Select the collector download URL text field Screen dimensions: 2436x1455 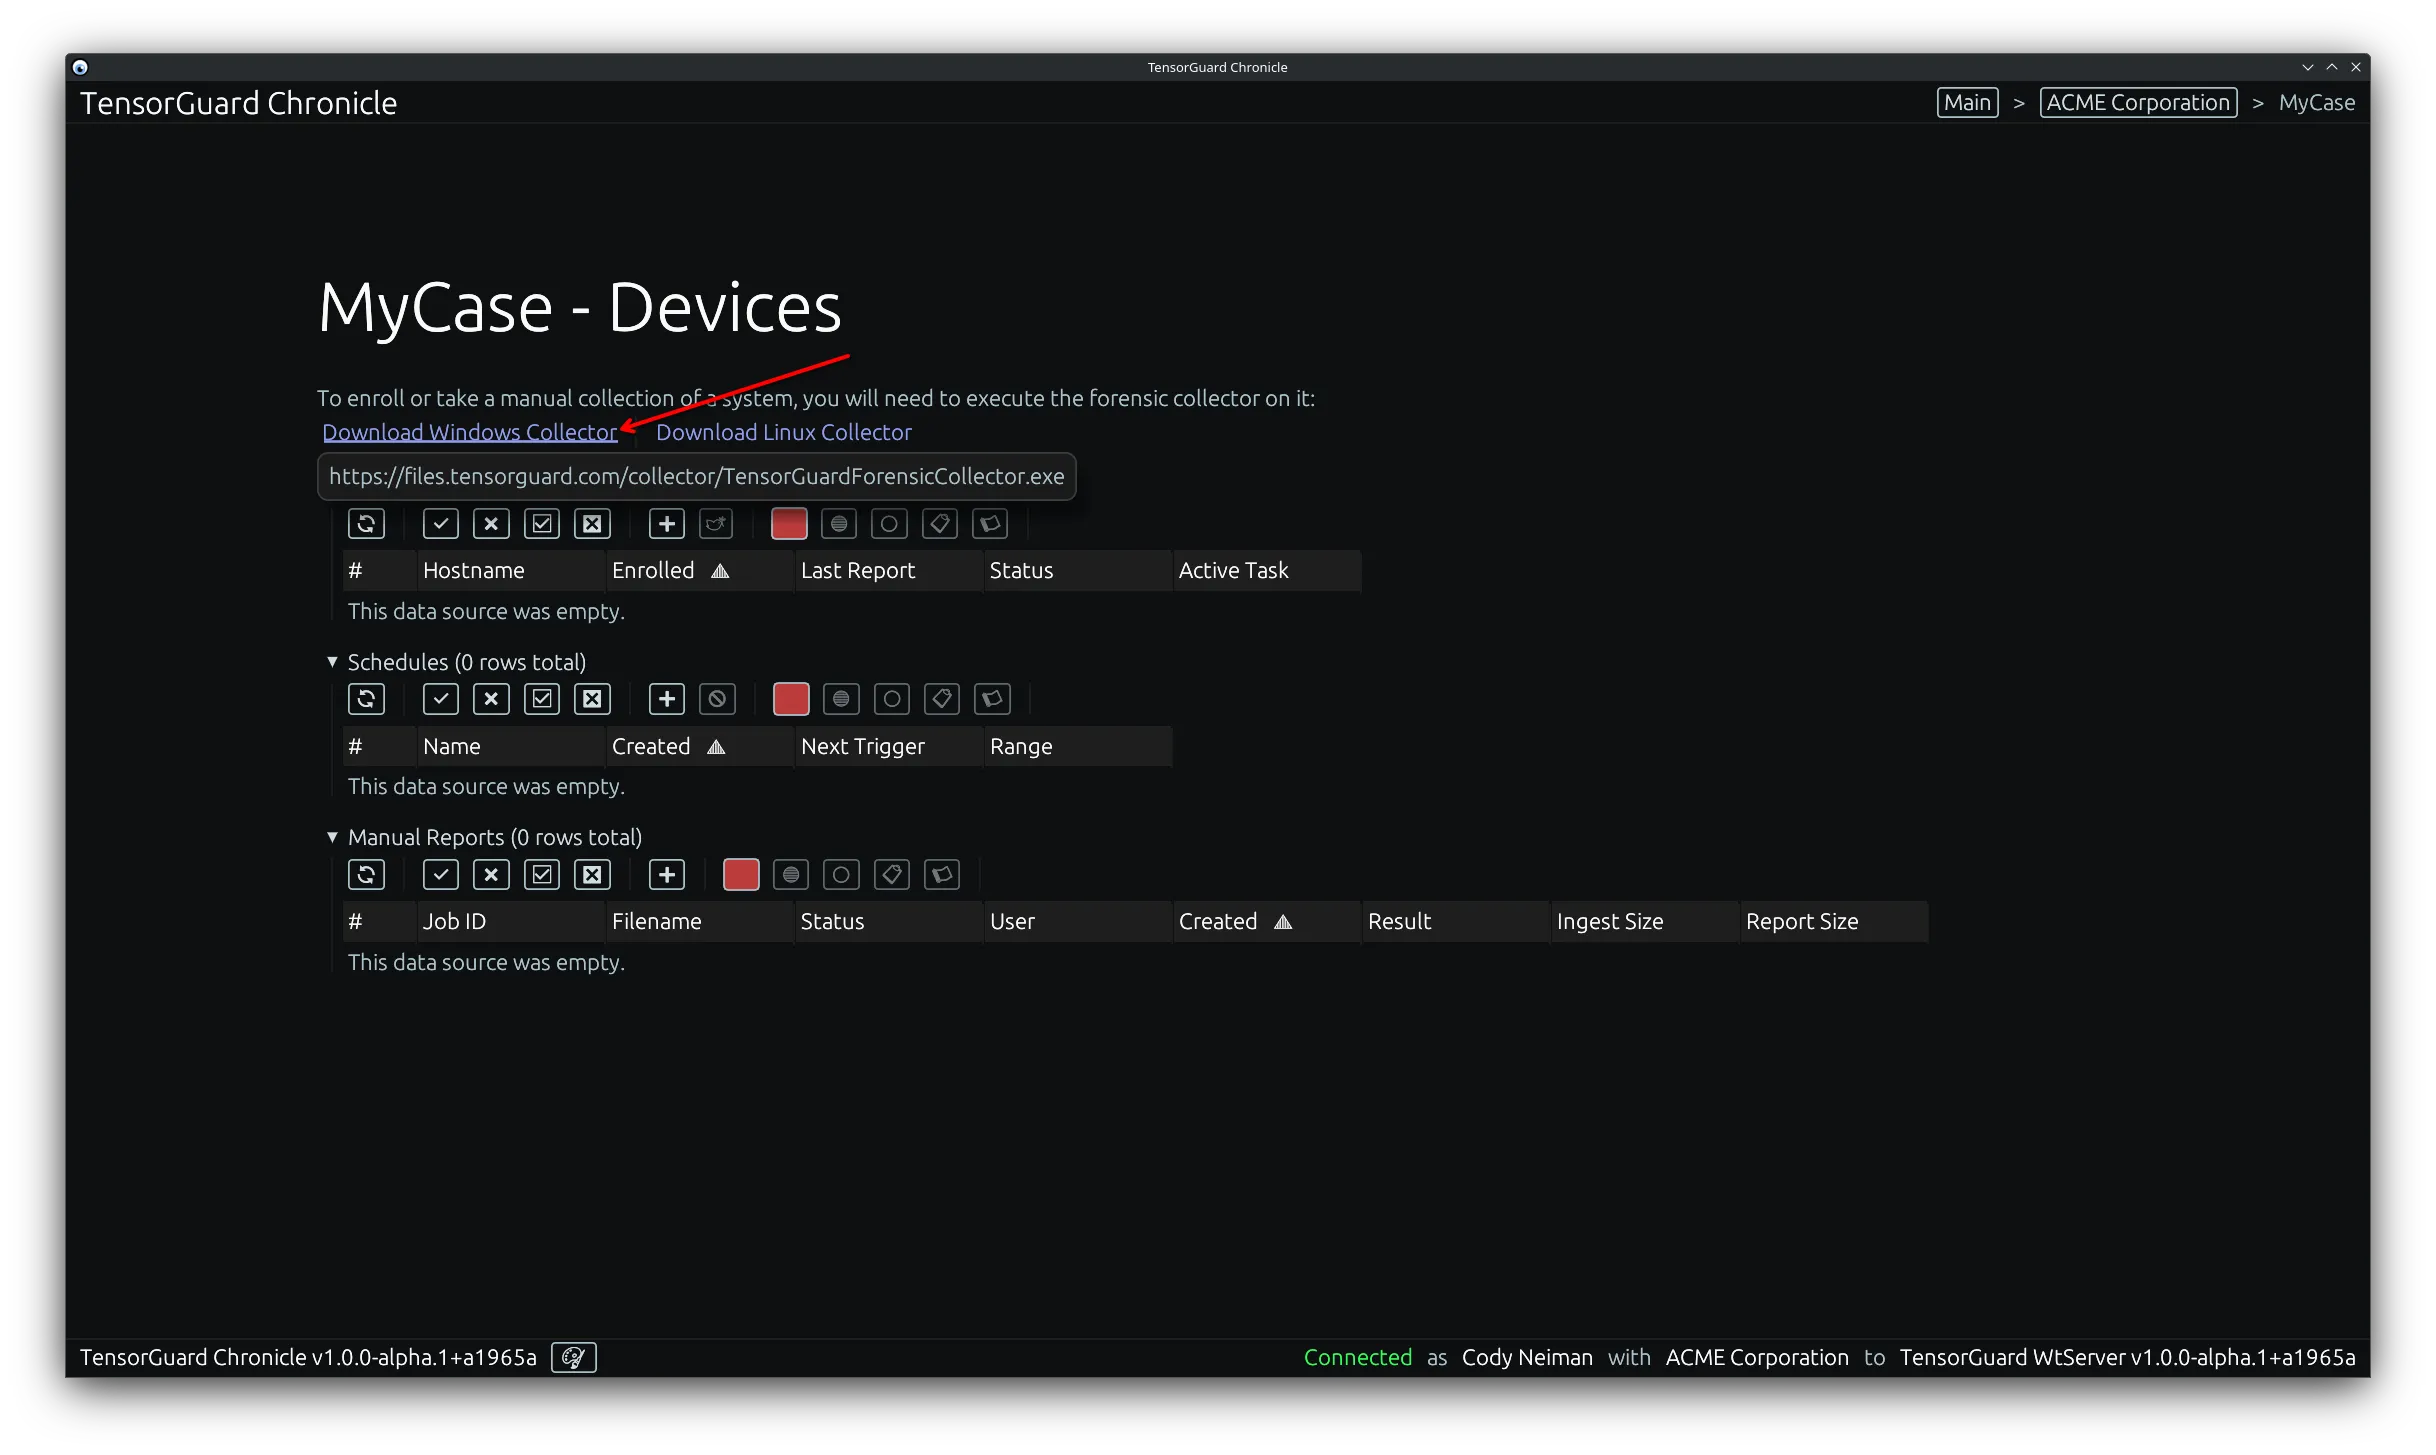(x=697, y=476)
